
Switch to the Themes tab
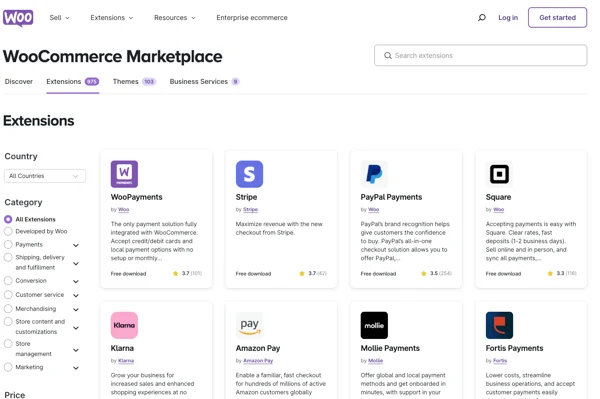click(x=134, y=81)
